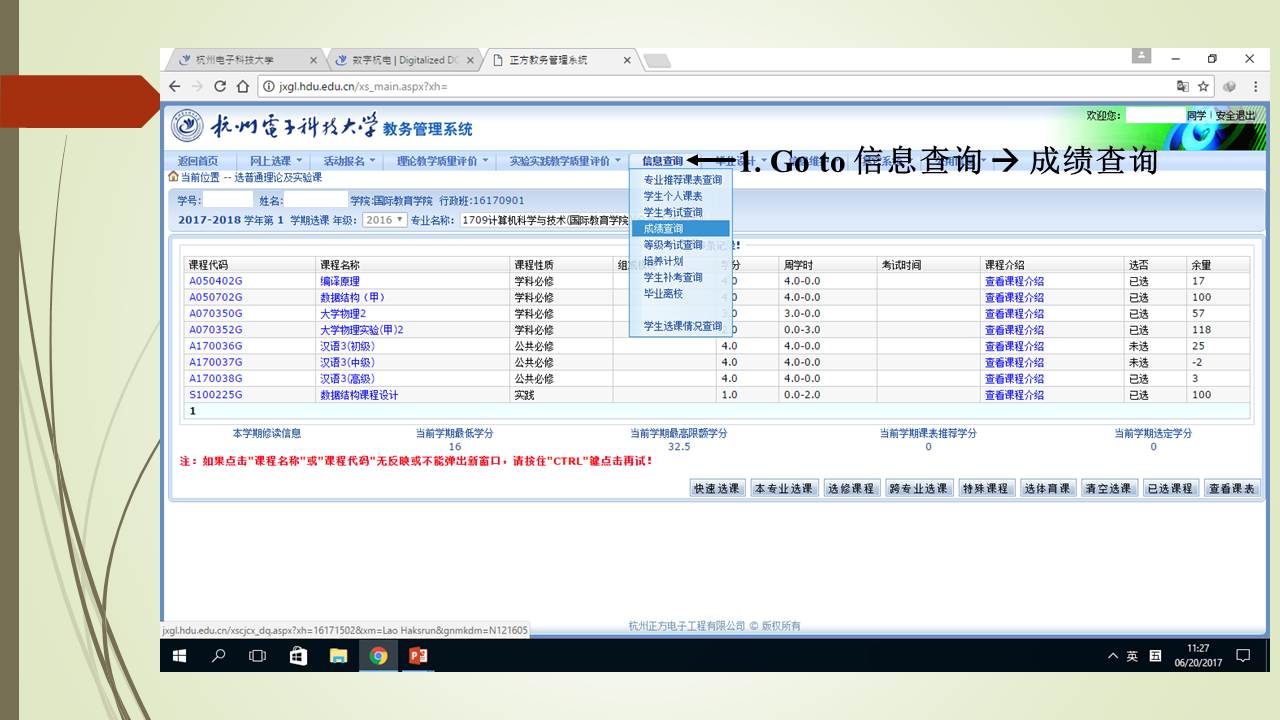Viewport: 1280px width, 720px height.
Task: Click the 返回首页 menu item
Action: tap(198, 161)
